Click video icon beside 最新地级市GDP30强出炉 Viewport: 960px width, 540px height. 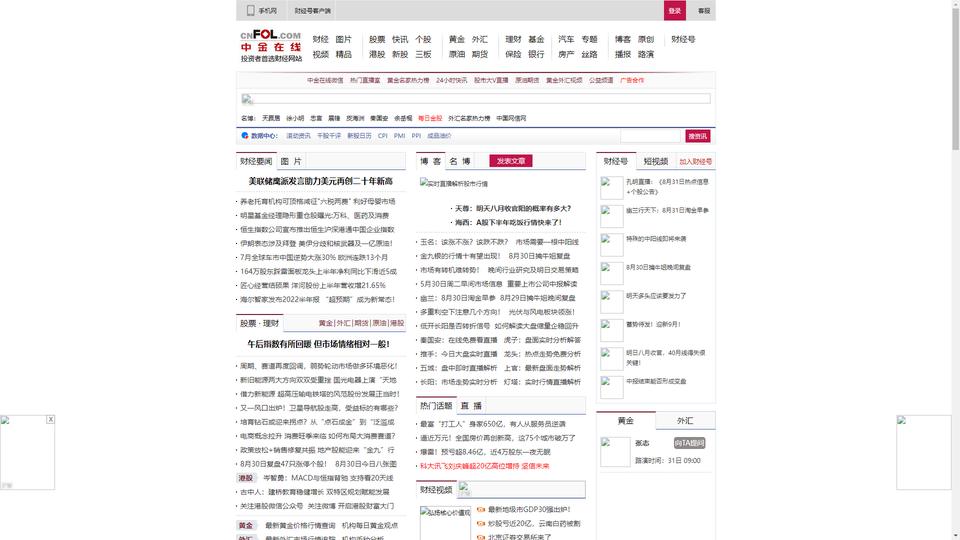click(481, 509)
